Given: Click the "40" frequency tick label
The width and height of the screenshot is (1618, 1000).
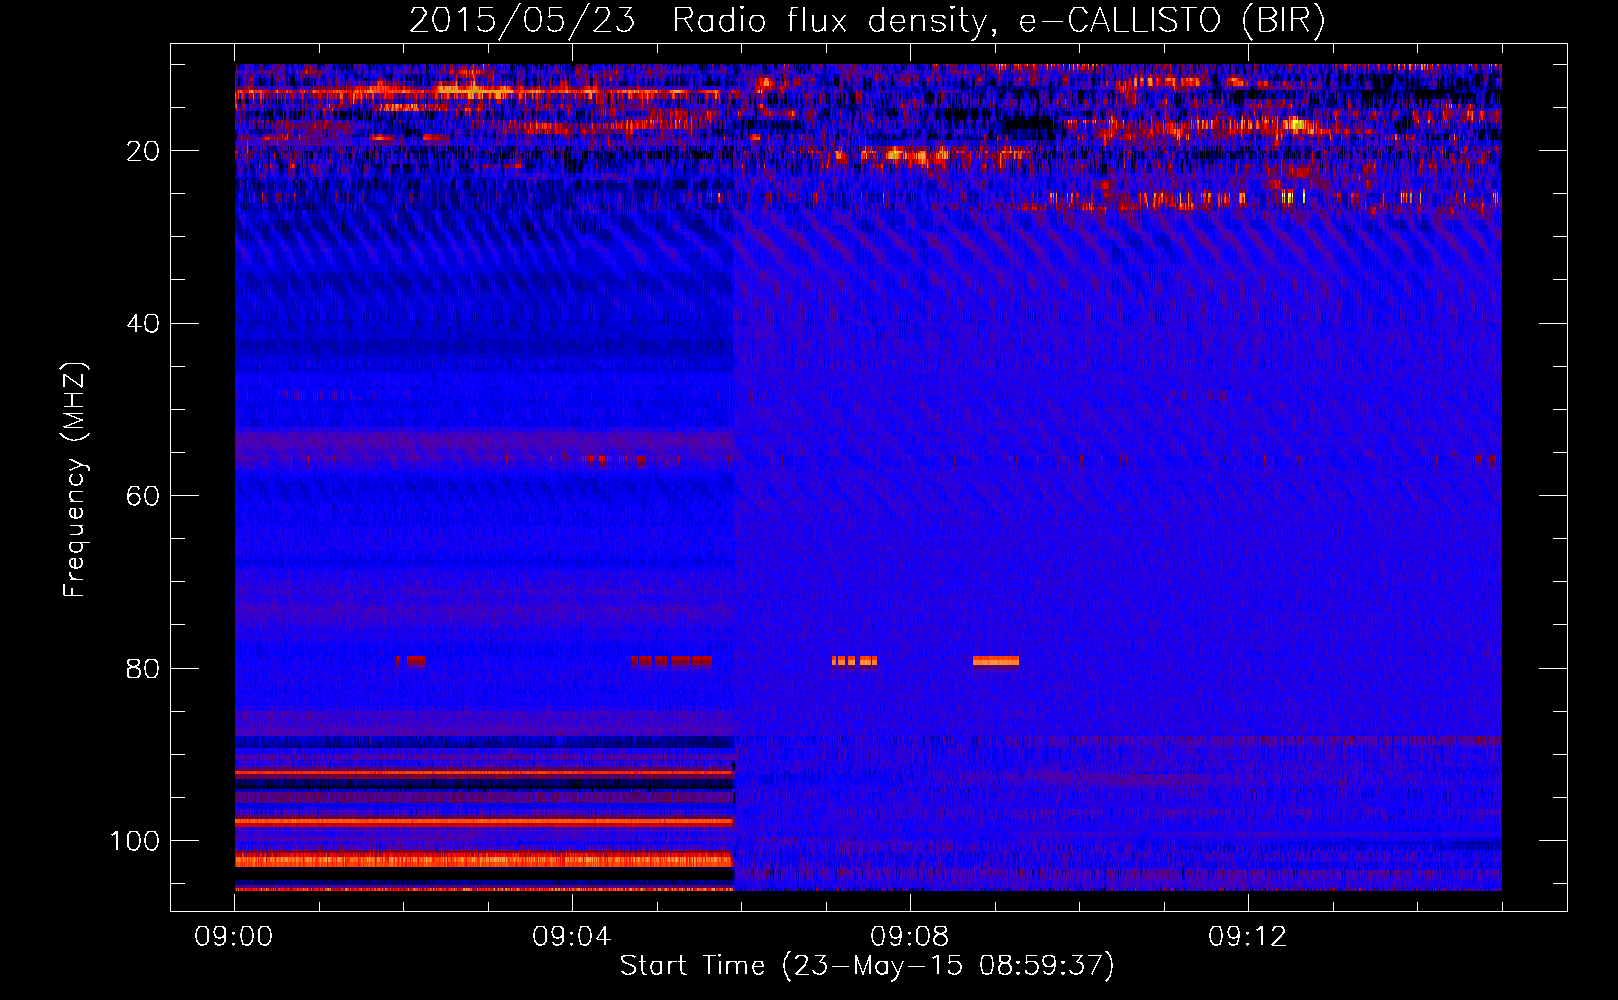Looking at the screenshot, I should point(143,324).
